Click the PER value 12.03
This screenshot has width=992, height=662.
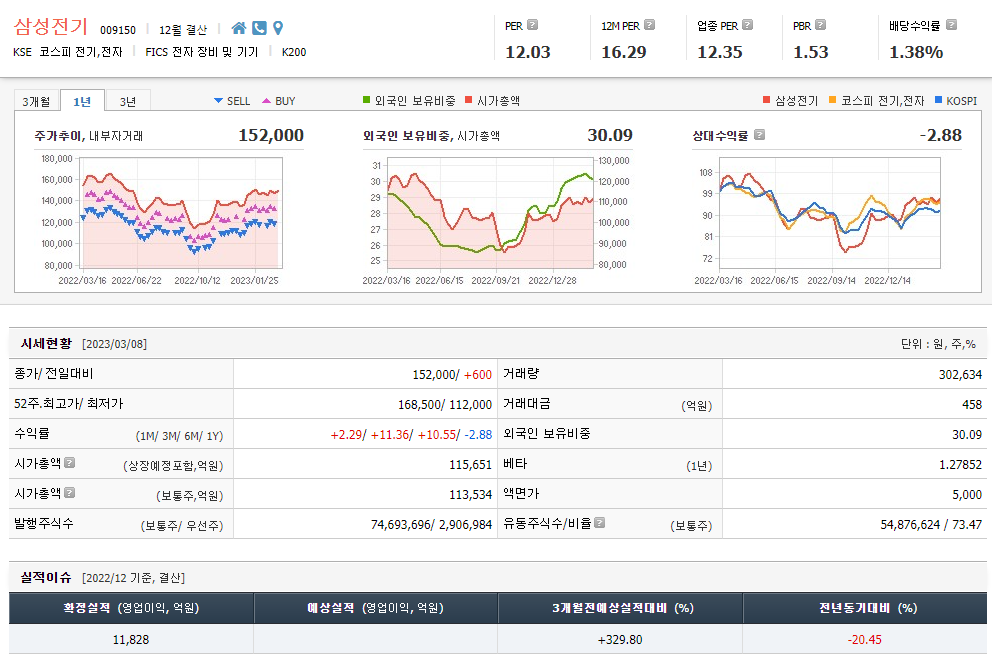click(x=528, y=52)
